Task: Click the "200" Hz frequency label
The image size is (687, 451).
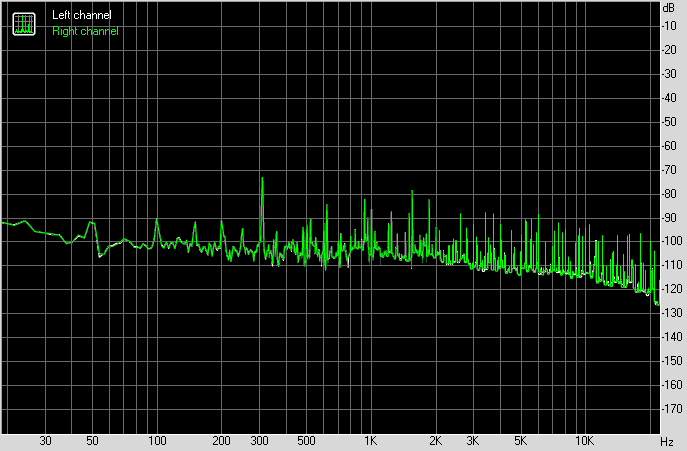Action: pos(221,441)
